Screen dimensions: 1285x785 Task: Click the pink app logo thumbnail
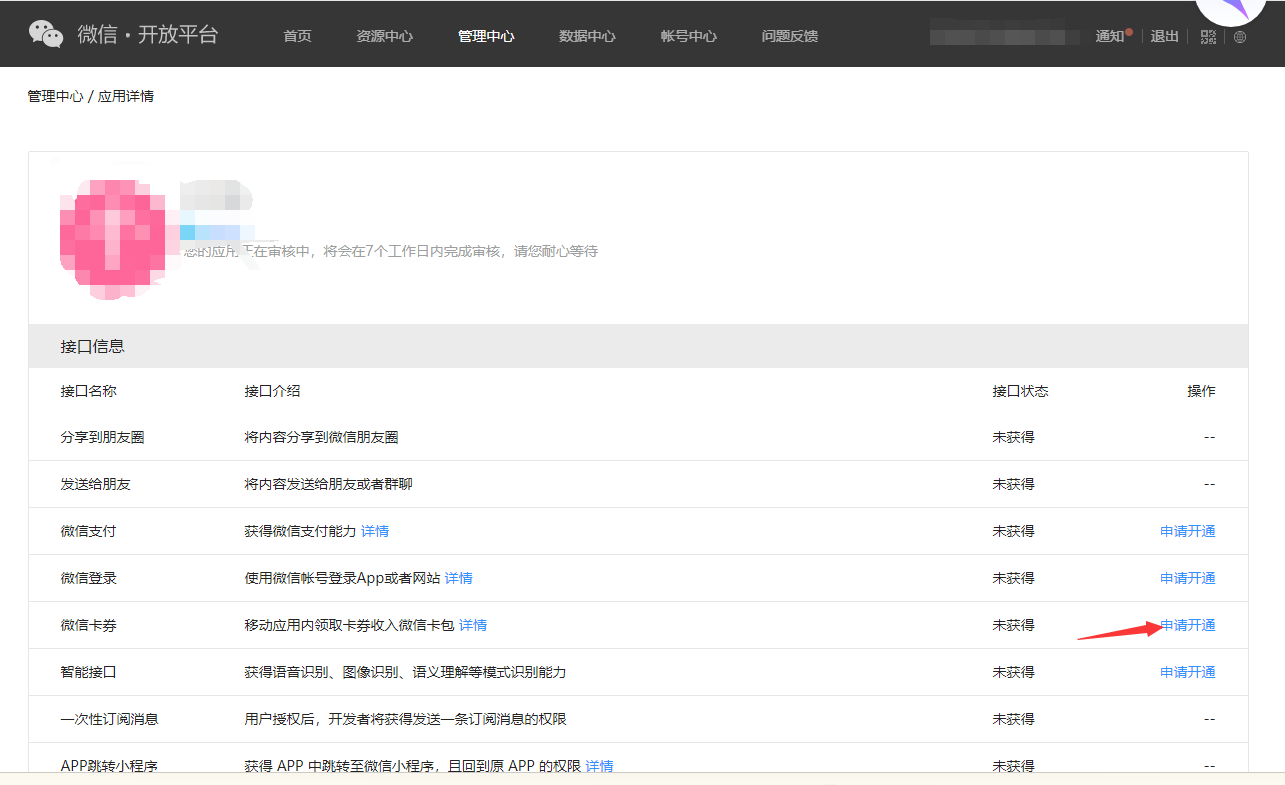112,237
